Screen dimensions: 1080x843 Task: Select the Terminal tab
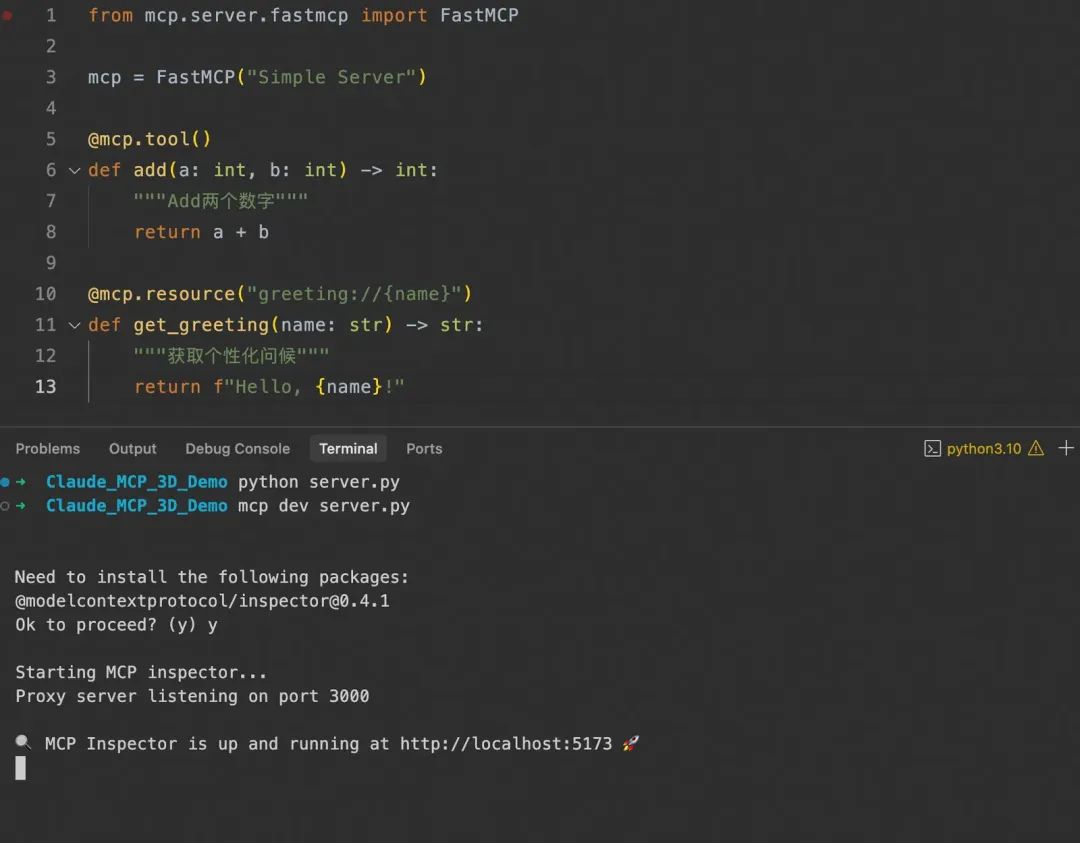tap(348, 449)
